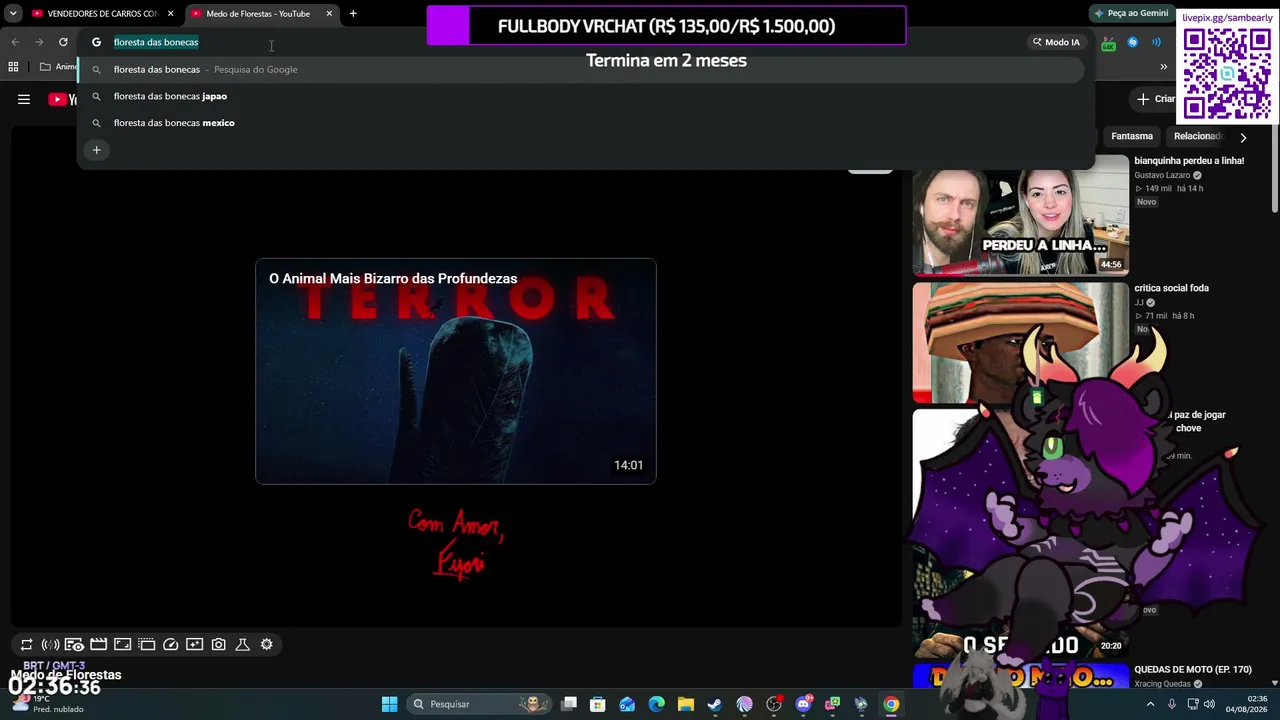Select the 'Fantasma' filter chip
1280x720 pixels.
tap(1132, 136)
